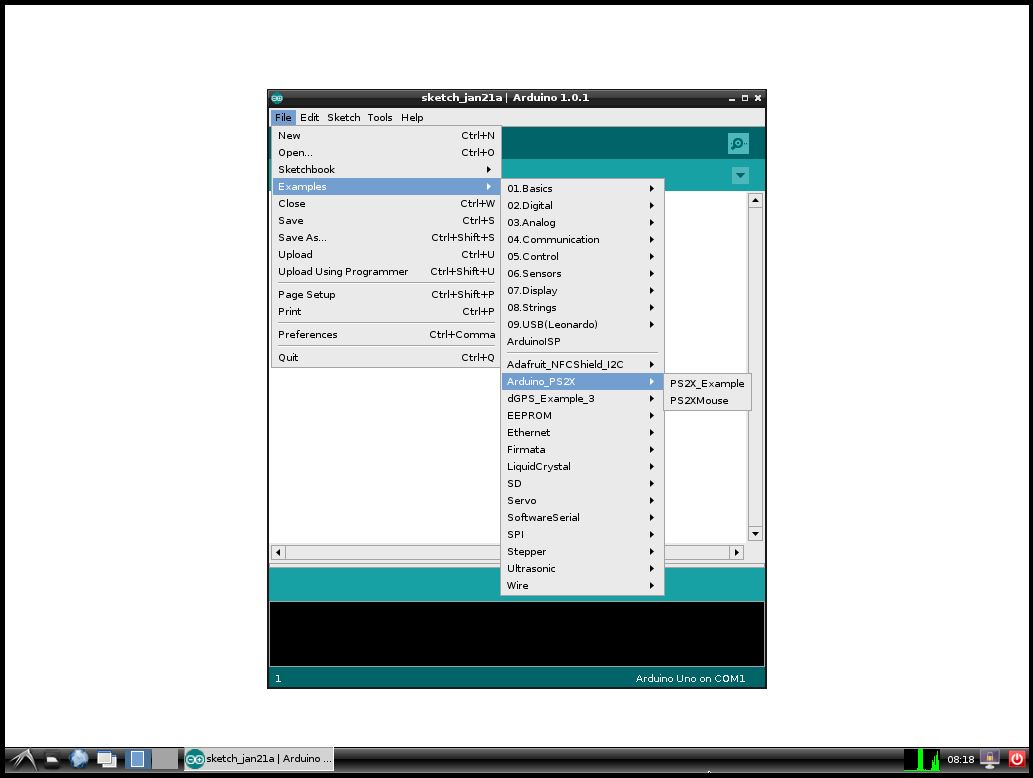Open the start menu icon in taskbar

[x=23, y=759]
